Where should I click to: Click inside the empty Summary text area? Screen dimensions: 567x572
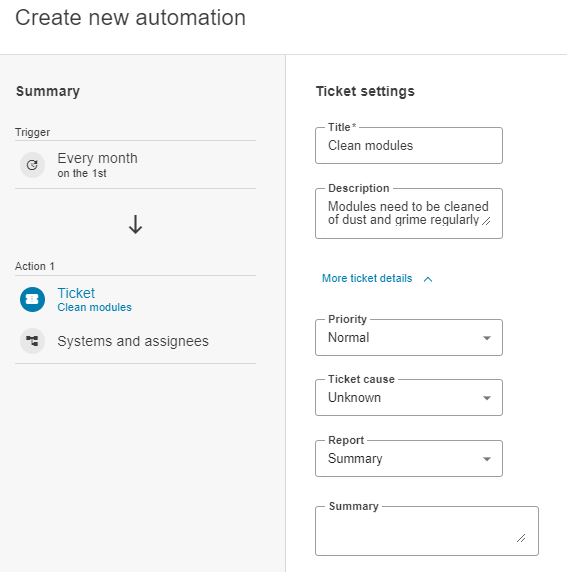tap(427, 531)
